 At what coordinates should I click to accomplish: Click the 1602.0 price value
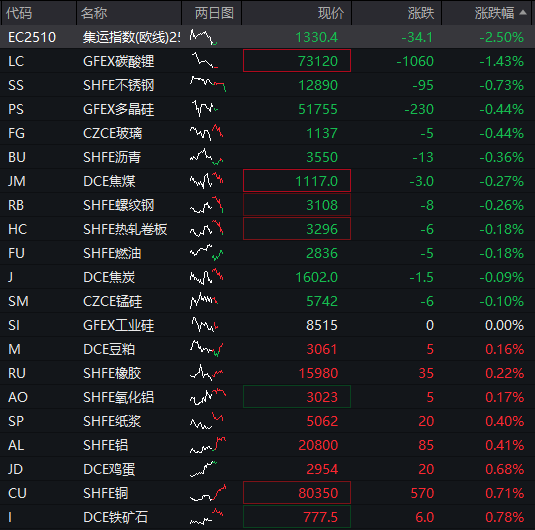click(316, 277)
